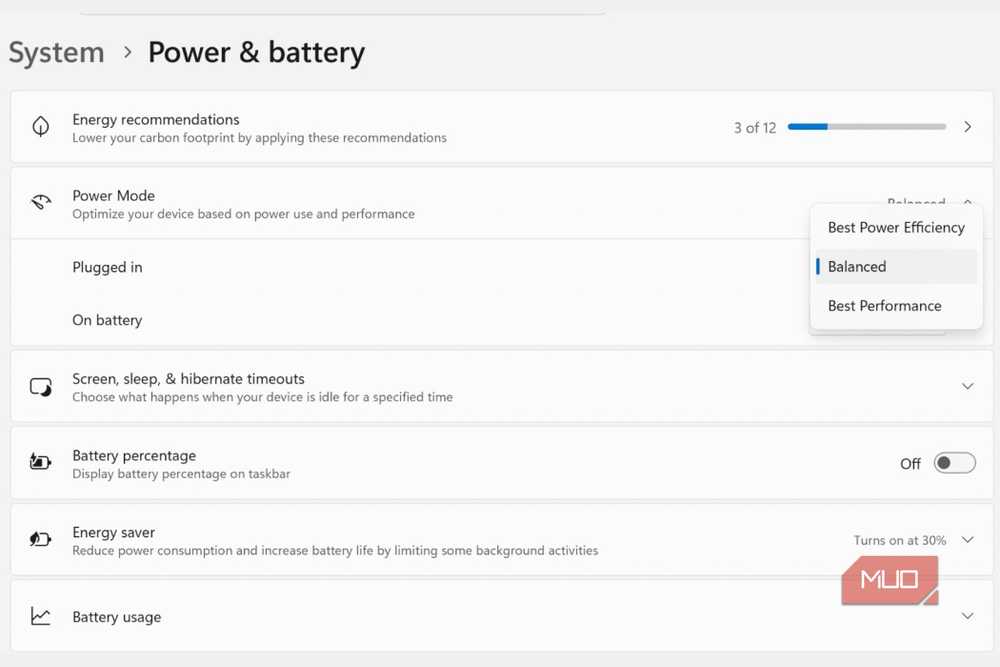Image resolution: width=1000 pixels, height=667 pixels.
Task: Click the breadcrumb arrow after System
Action: click(x=128, y=52)
